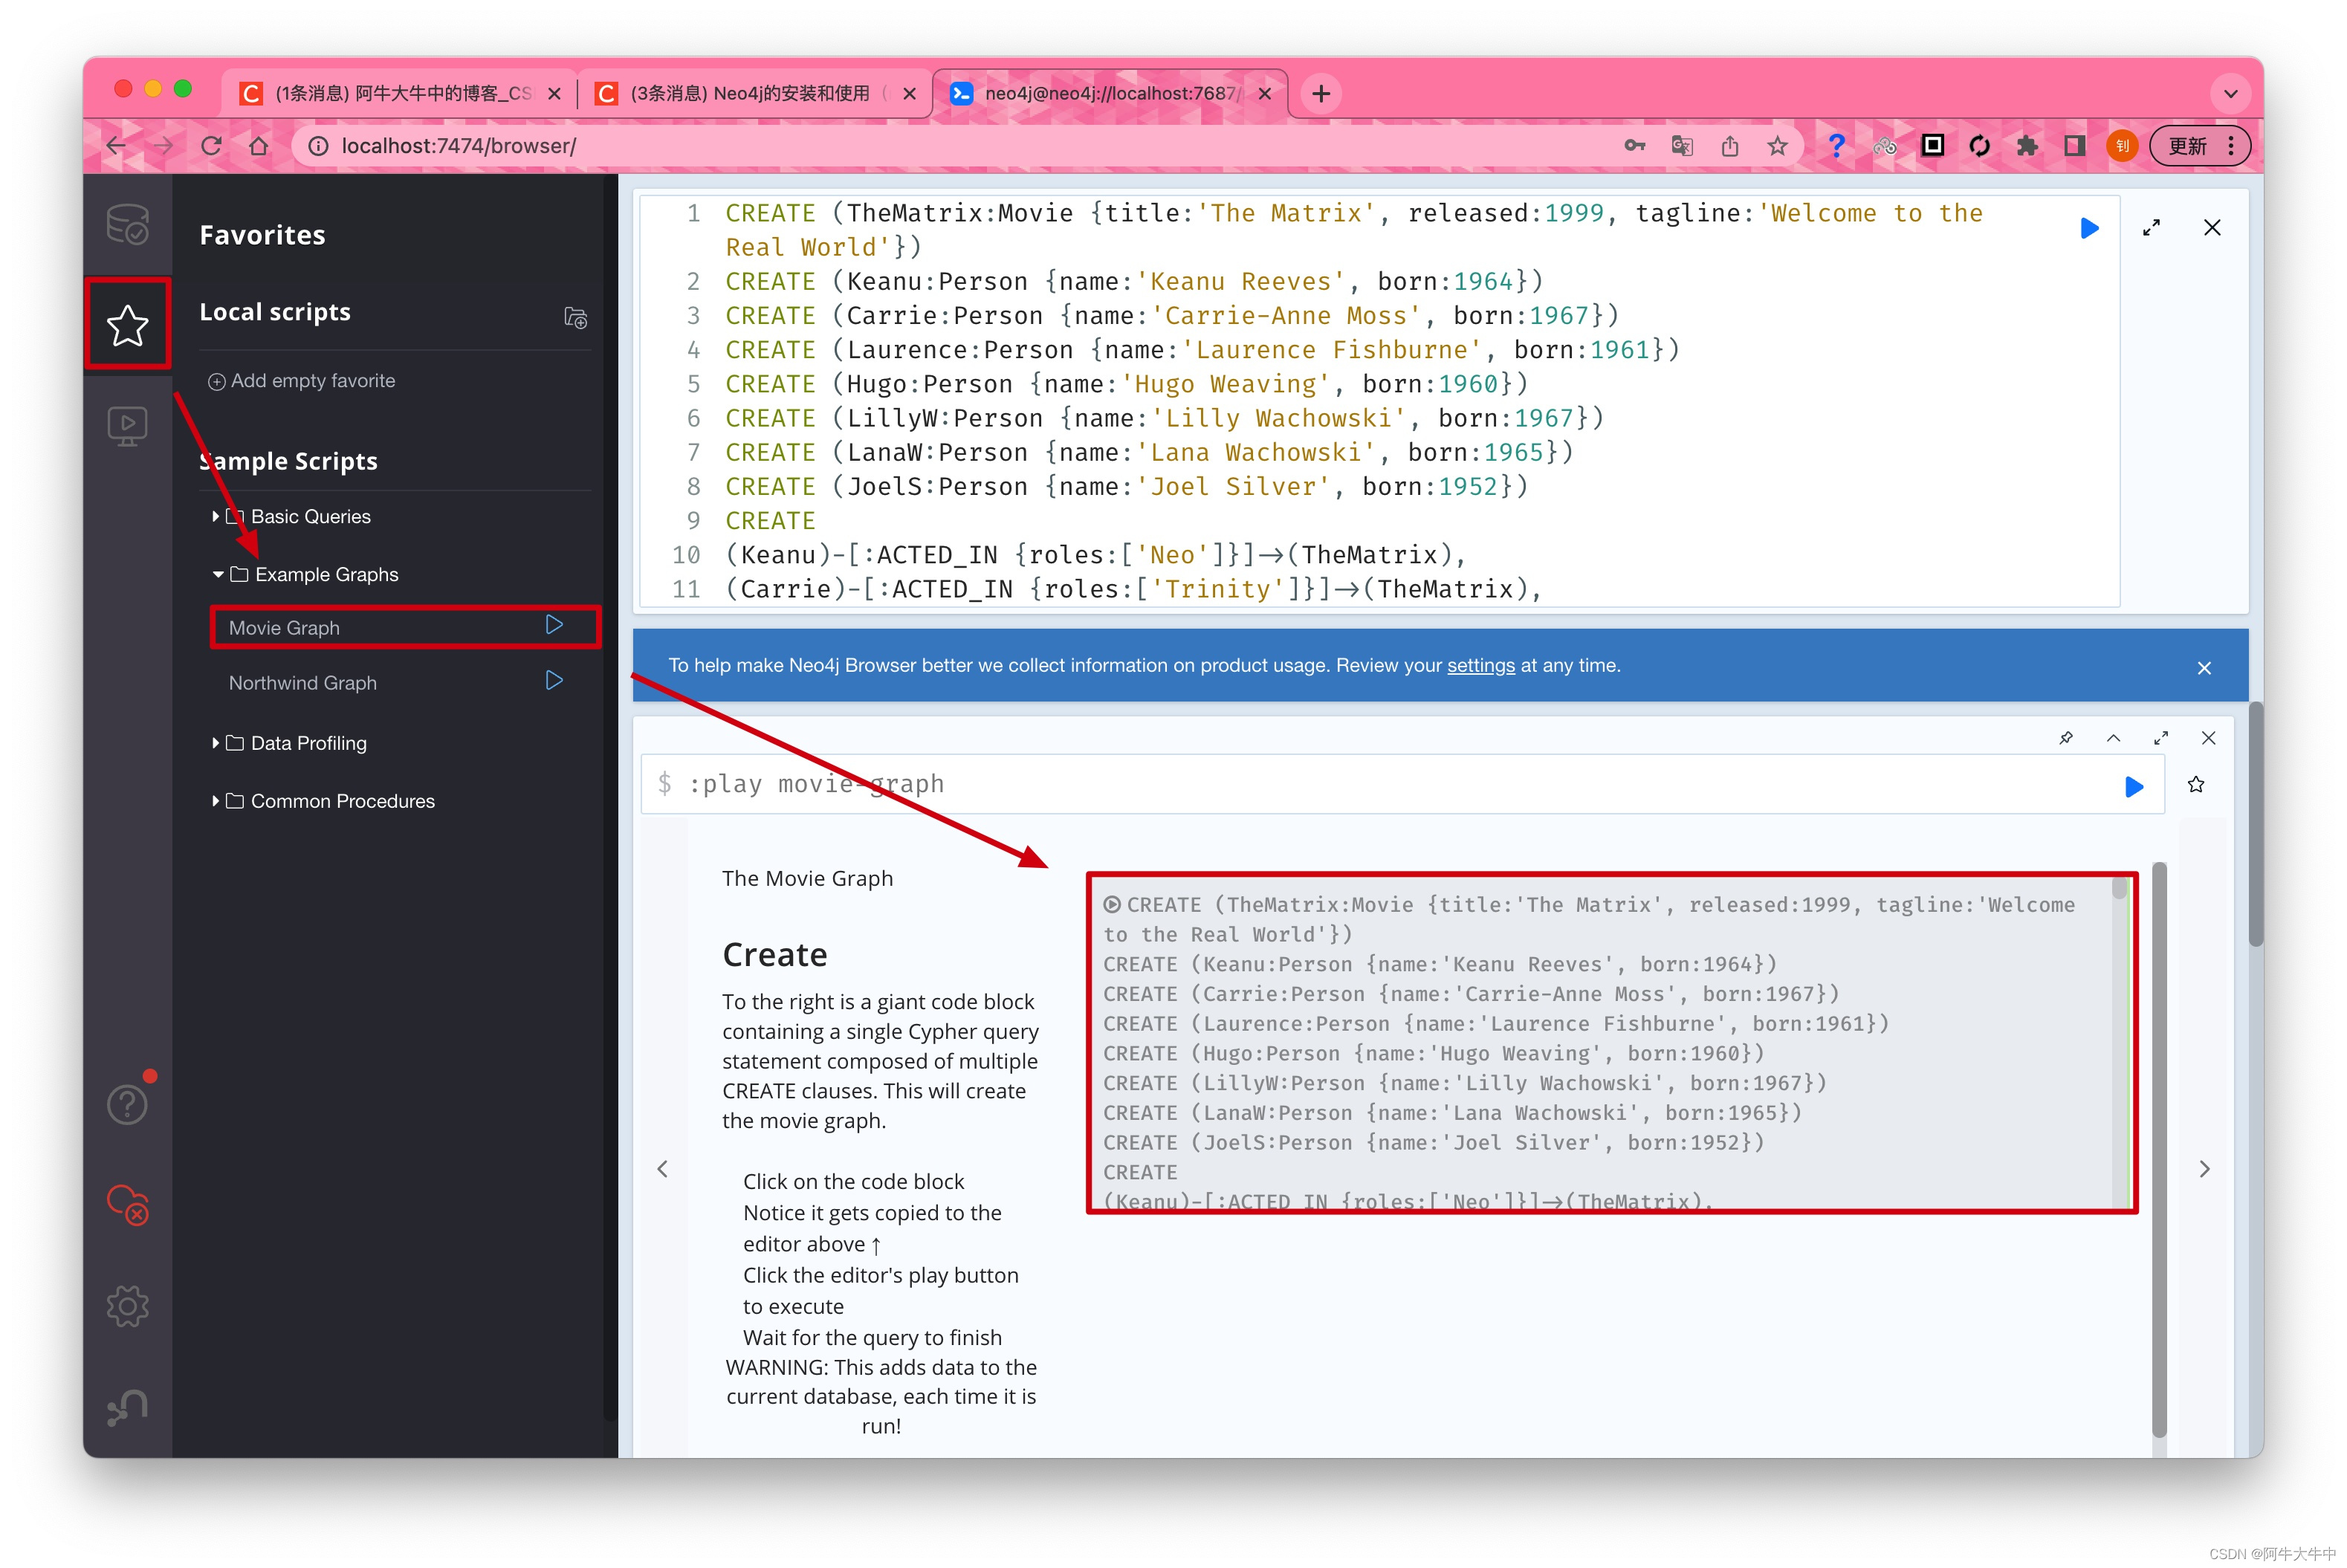Open a new browser tab
This screenshot has height=1568, width=2347.
pyautogui.click(x=1321, y=94)
